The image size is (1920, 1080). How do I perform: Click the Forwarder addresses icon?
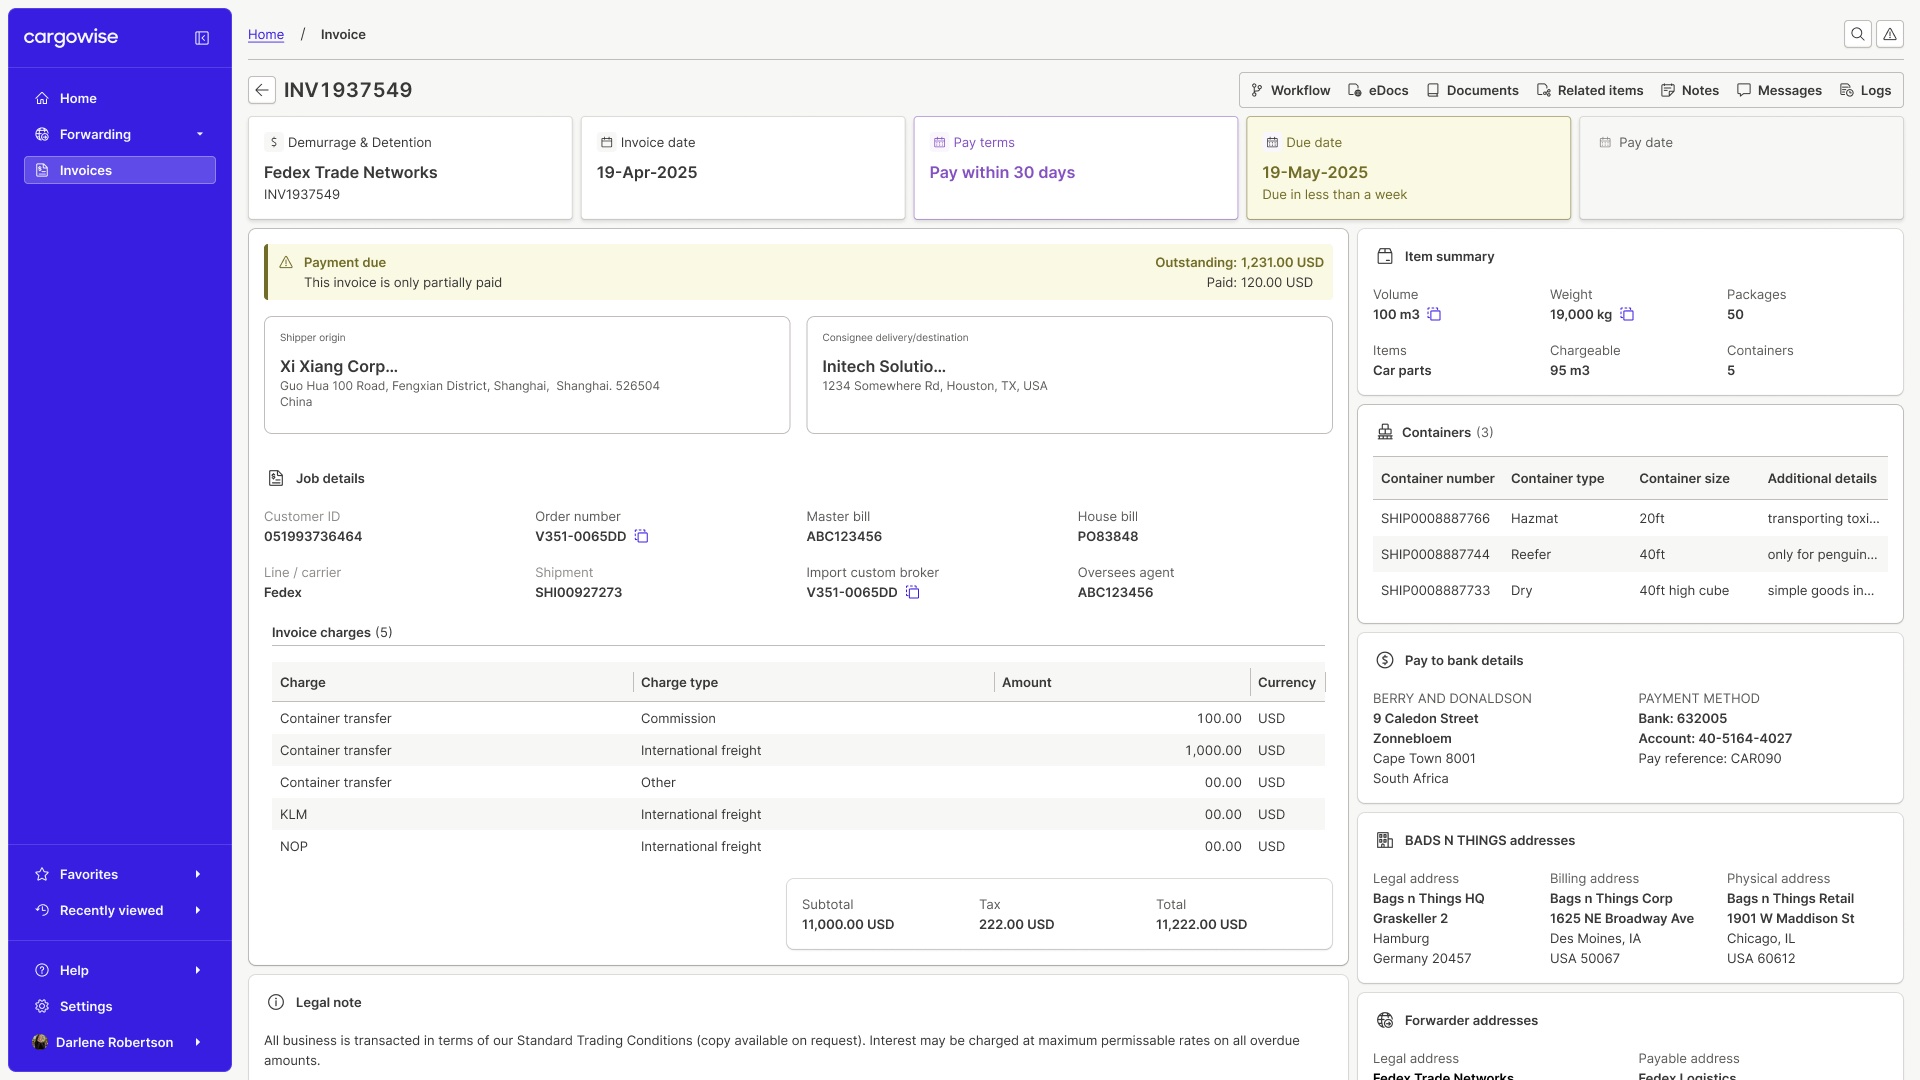1385,1020
